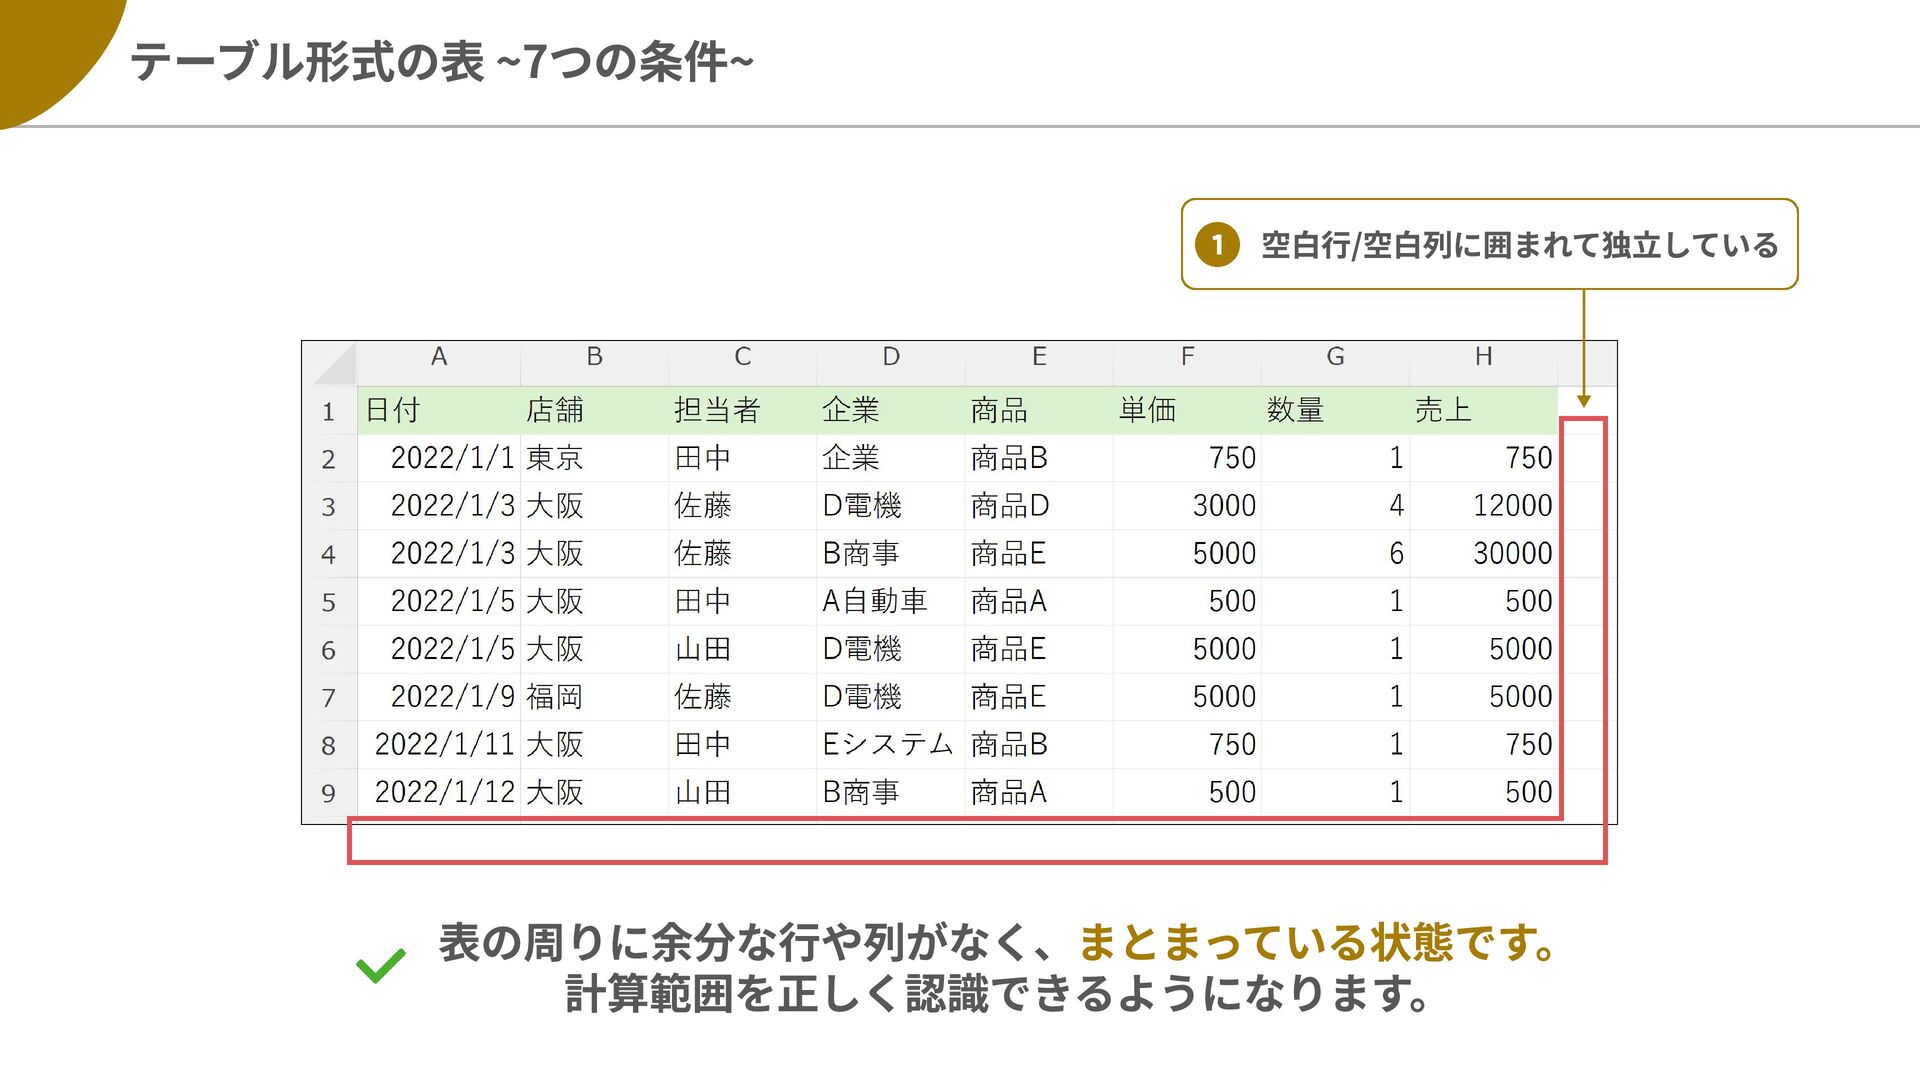The width and height of the screenshot is (1920, 1080).
Task: Click the 売上 header cell
Action: 1484,410
